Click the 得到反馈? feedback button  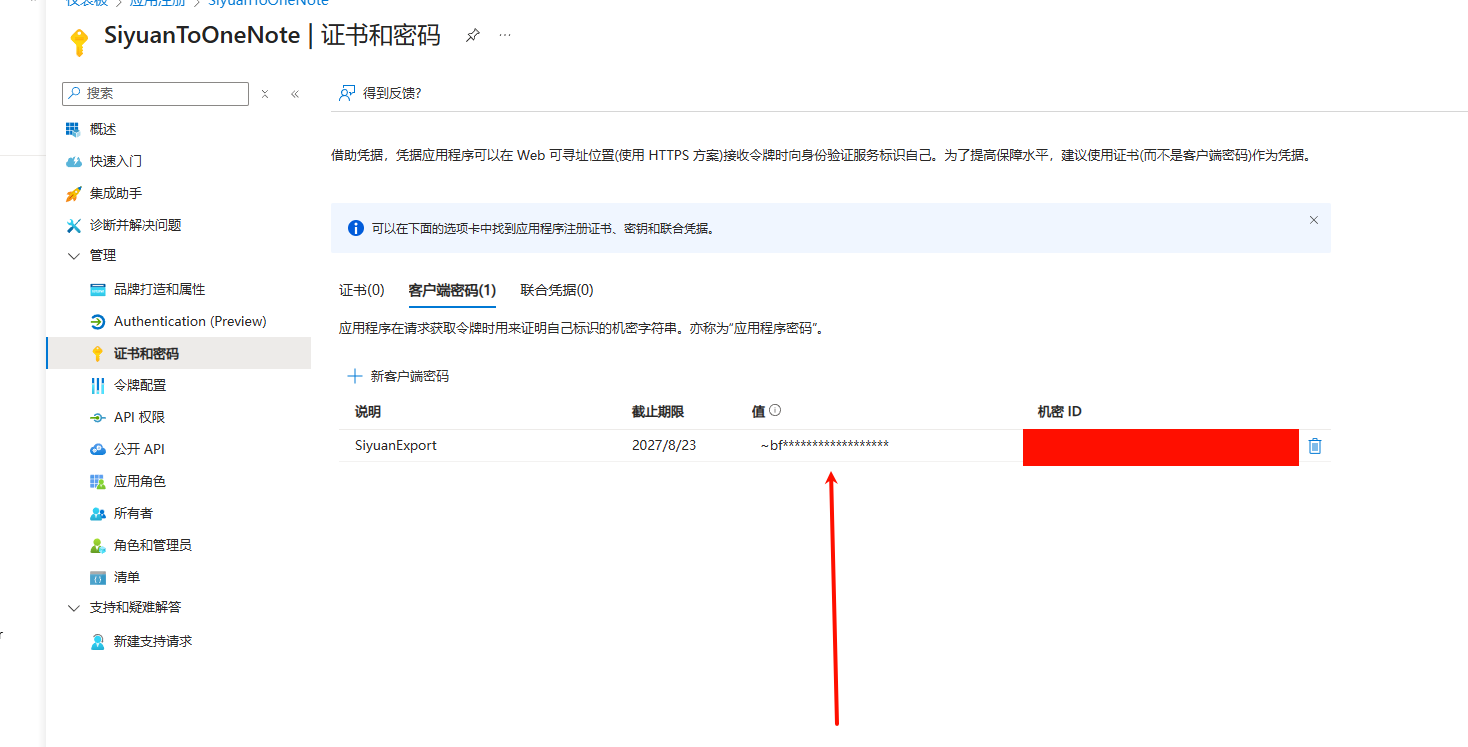point(380,93)
